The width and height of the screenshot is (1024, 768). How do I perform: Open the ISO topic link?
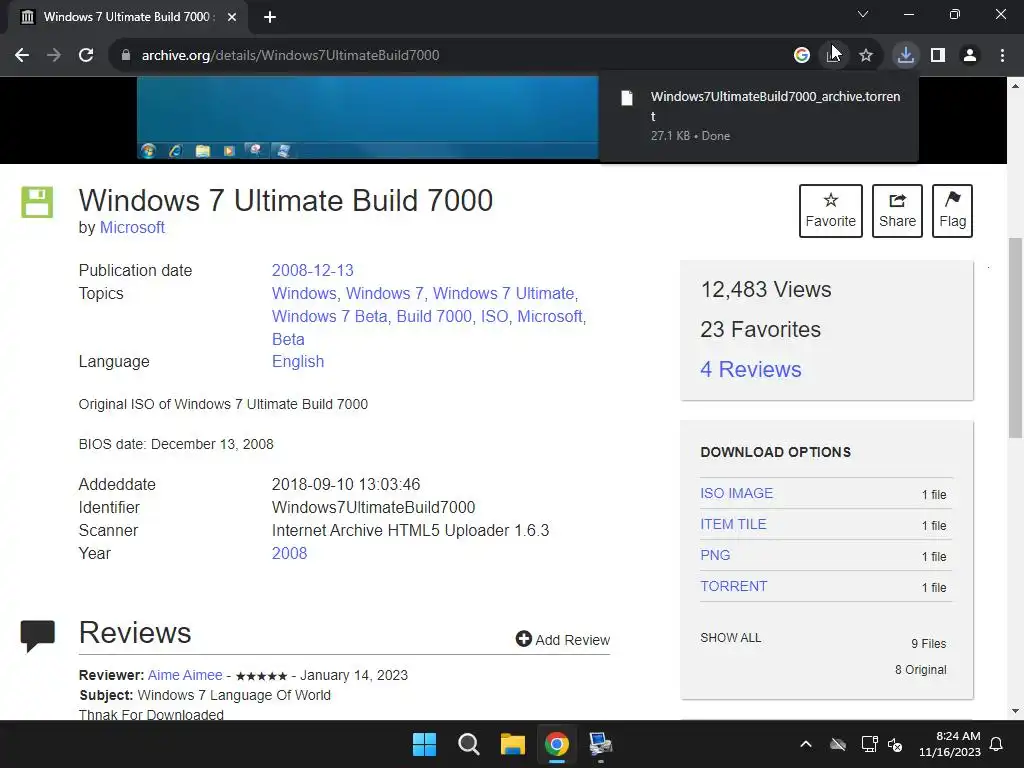click(x=494, y=316)
